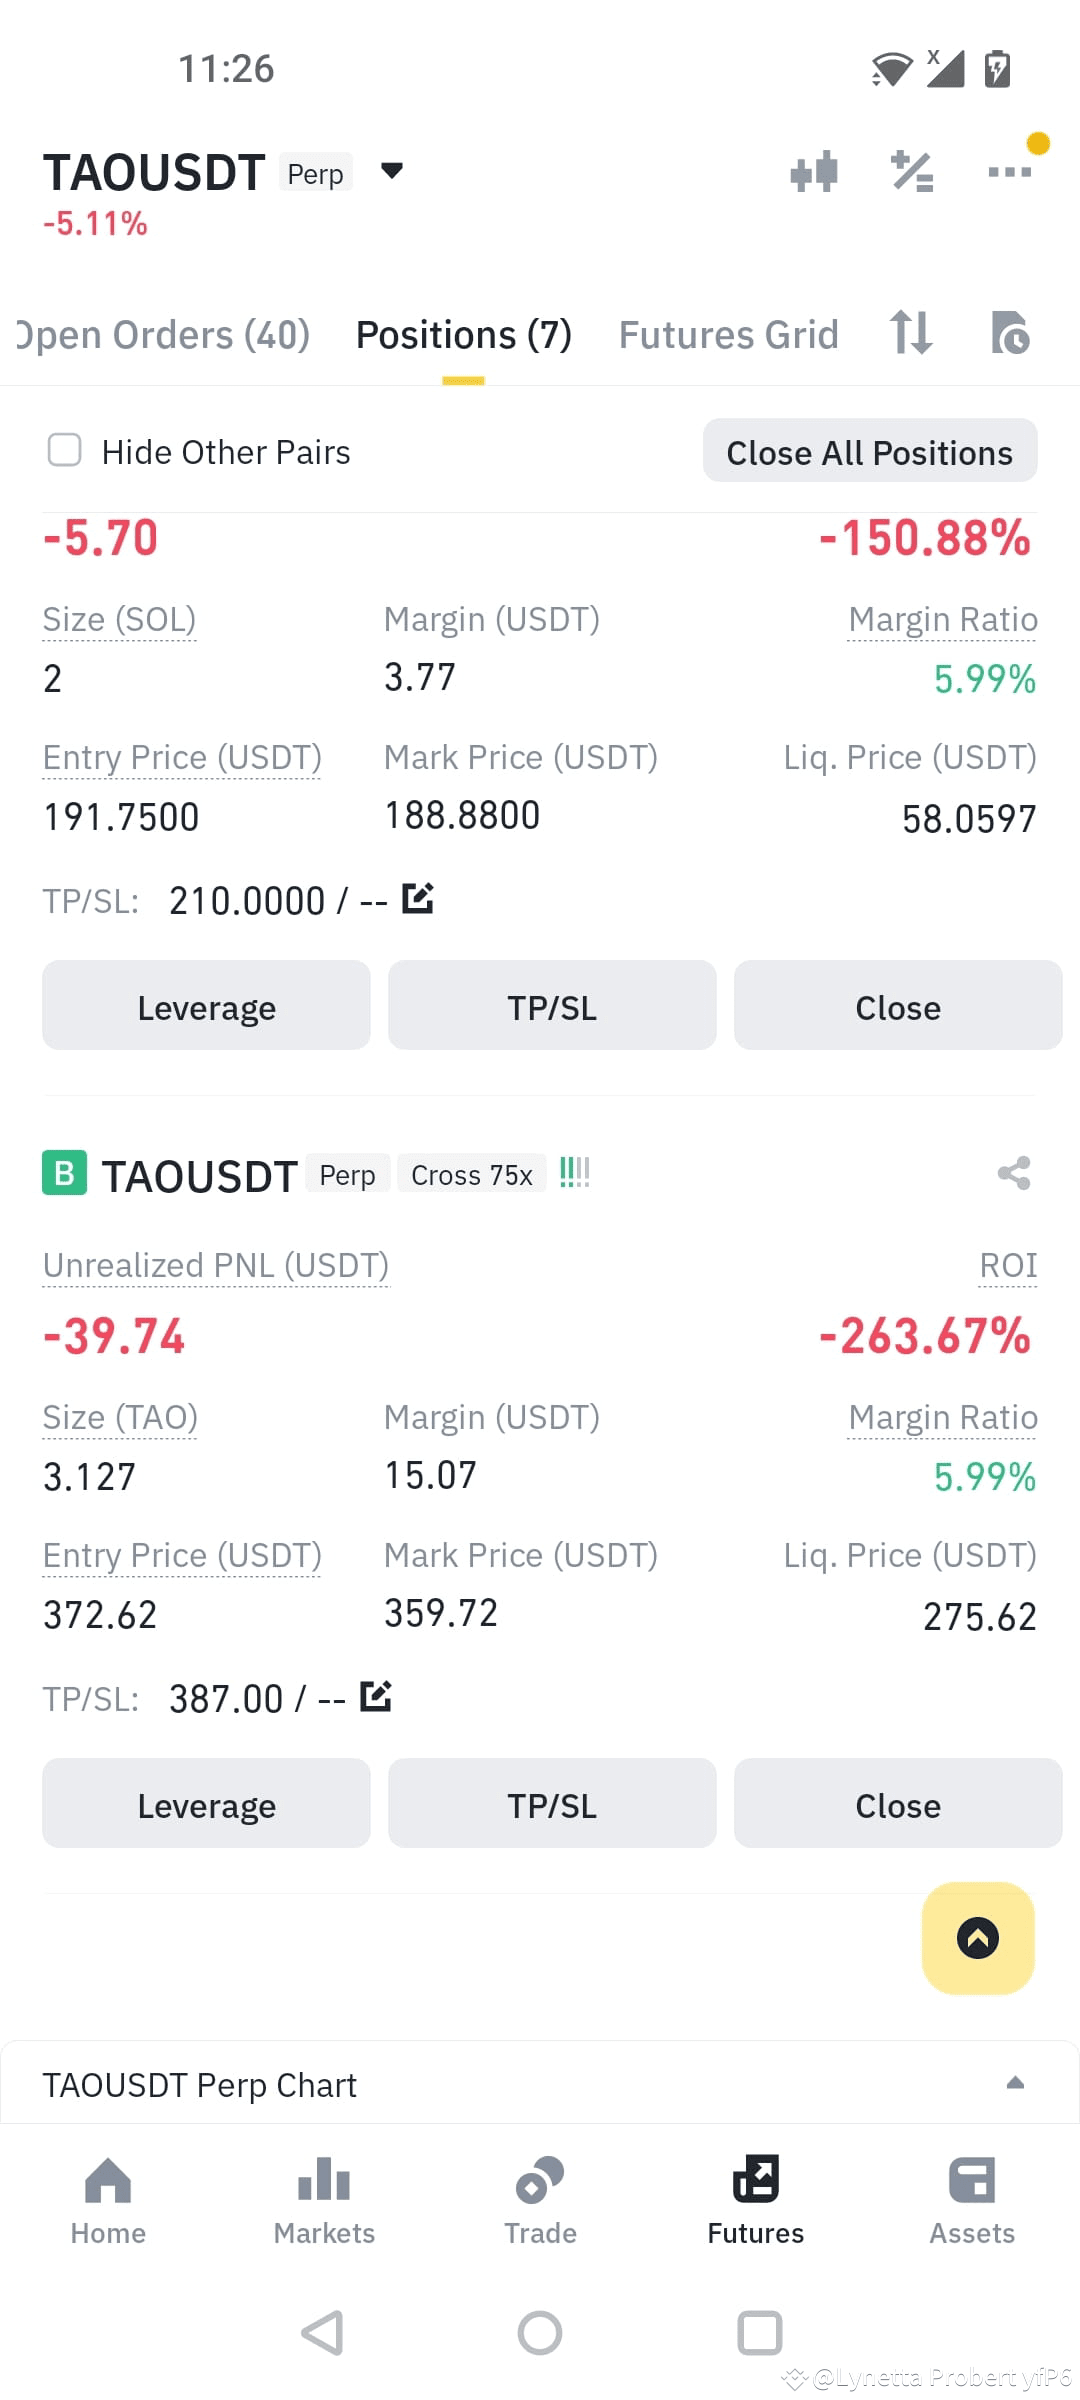Tap the sort arrows icon beside Futures Grid
The image size is (1080, 2400).
[911, 332]
